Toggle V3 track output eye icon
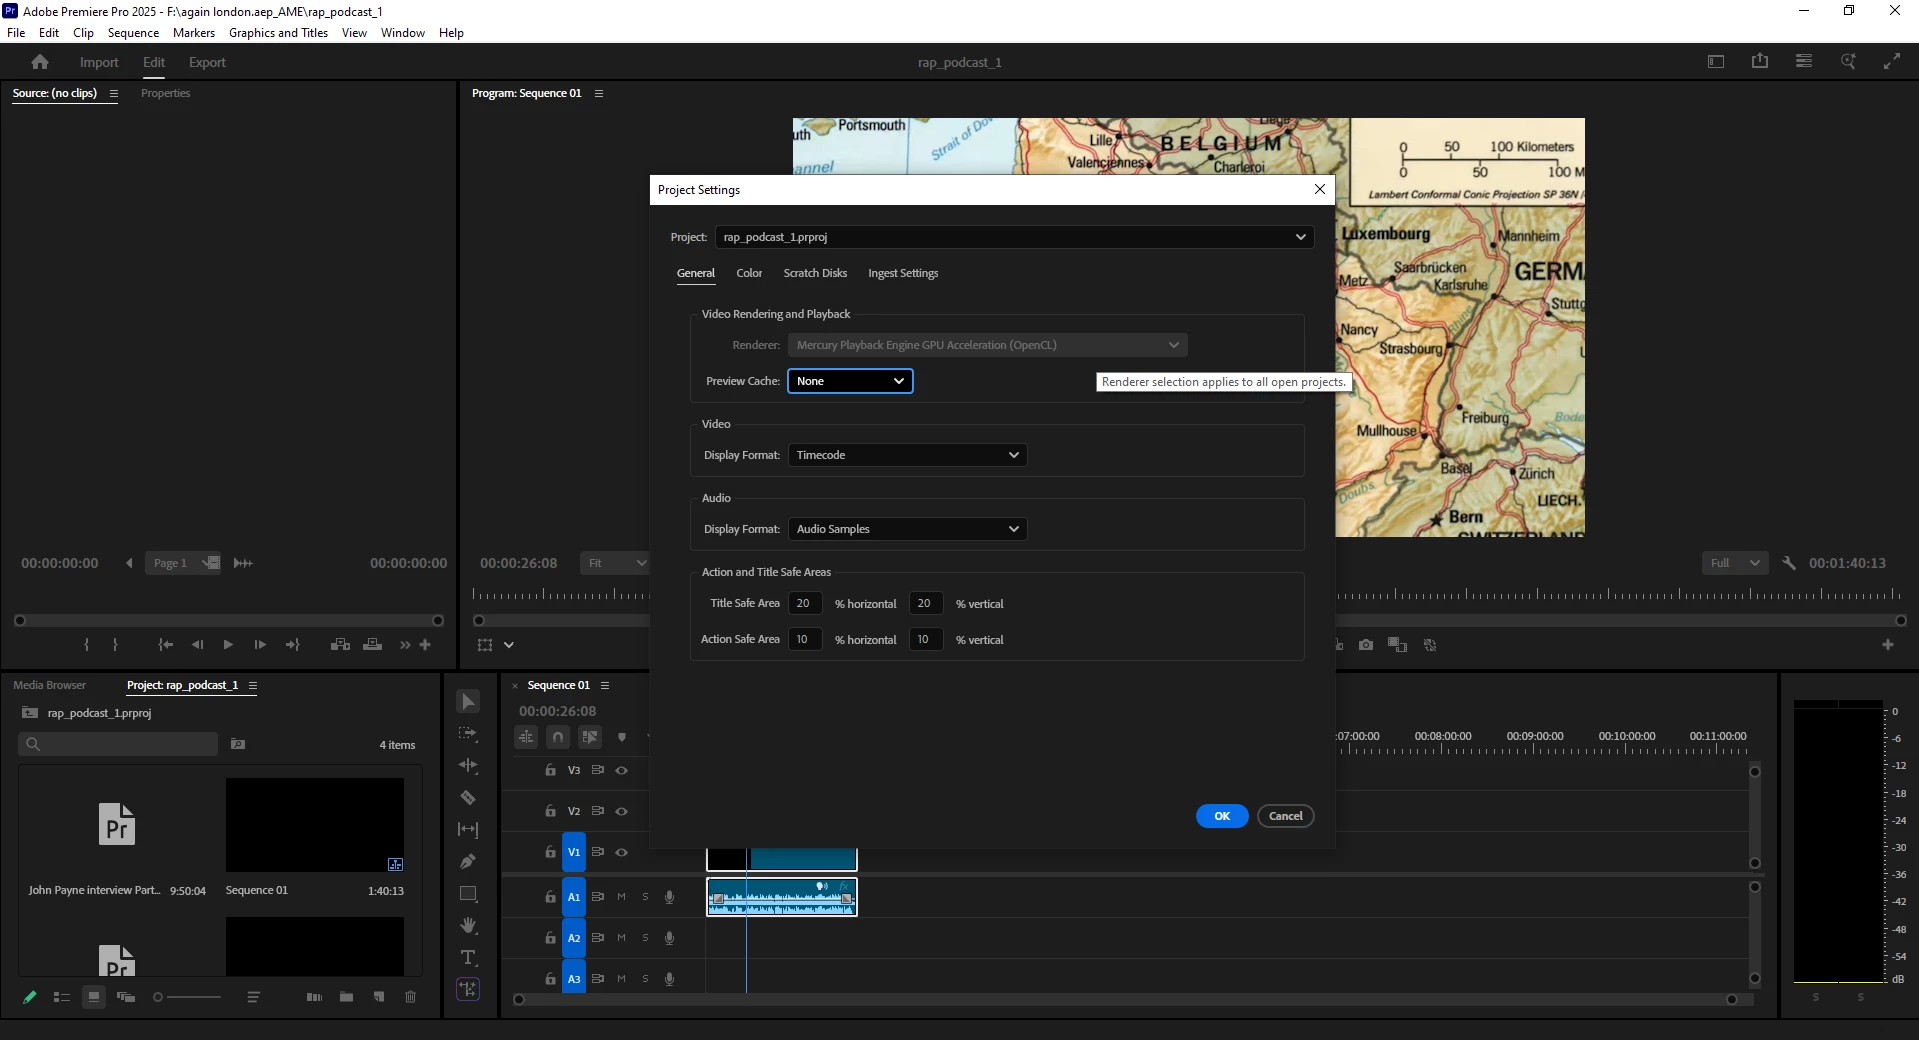The image size is (1919, 1040). (621, 770)
